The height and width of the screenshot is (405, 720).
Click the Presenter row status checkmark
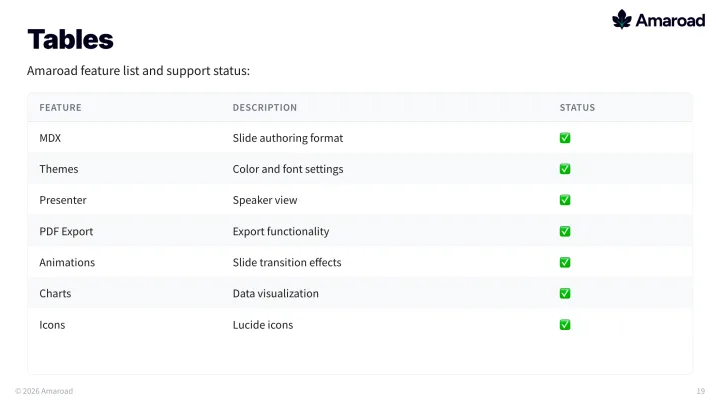pos(565,200)
